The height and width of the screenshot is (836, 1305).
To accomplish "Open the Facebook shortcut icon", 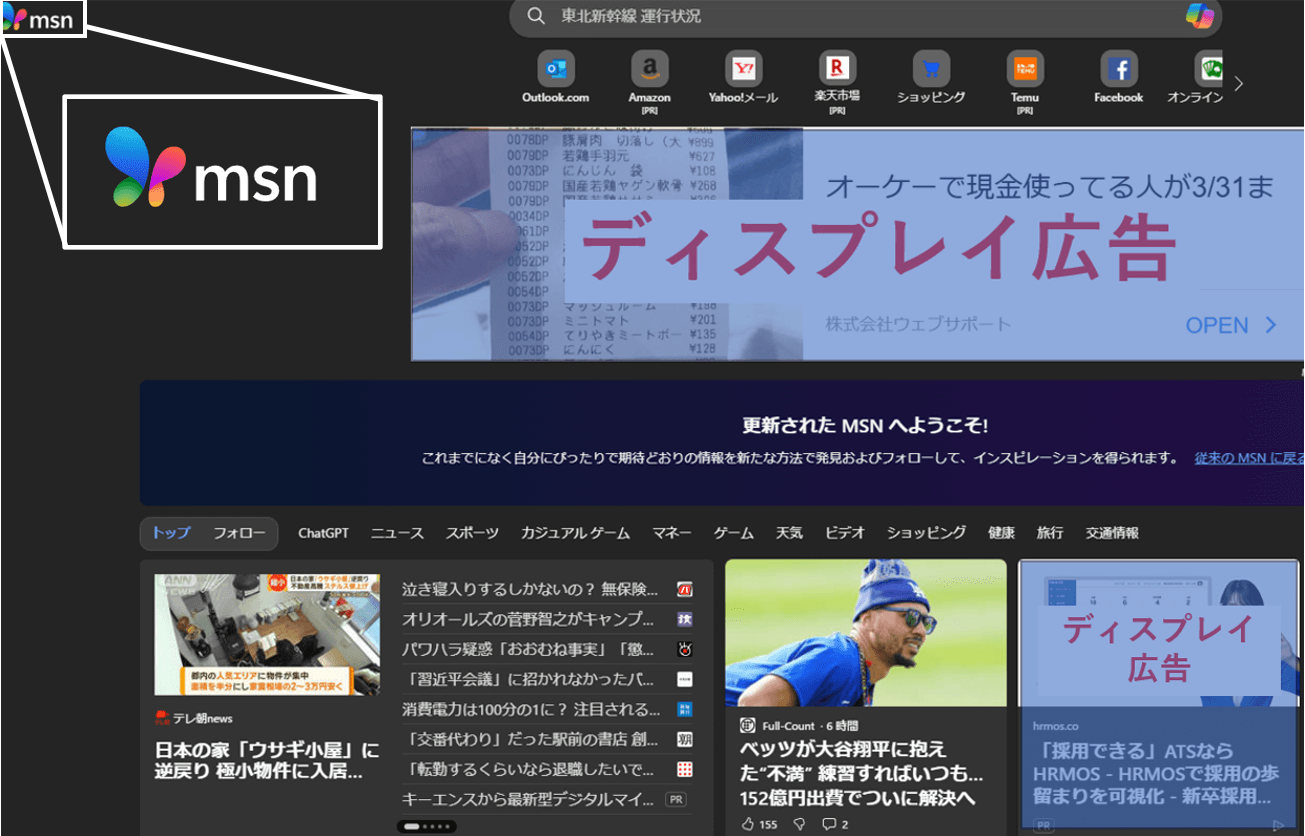I will pyautogui.click(x=1119, y=69).
